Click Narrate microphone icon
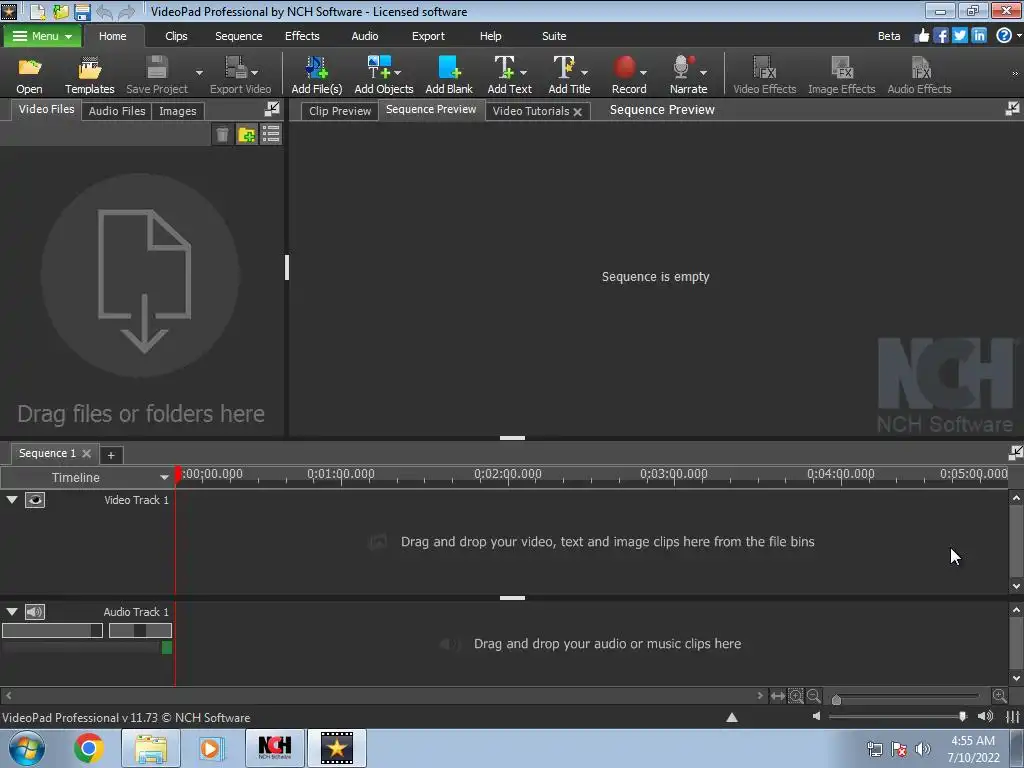1024x768 pixels. tap(682, 67)
